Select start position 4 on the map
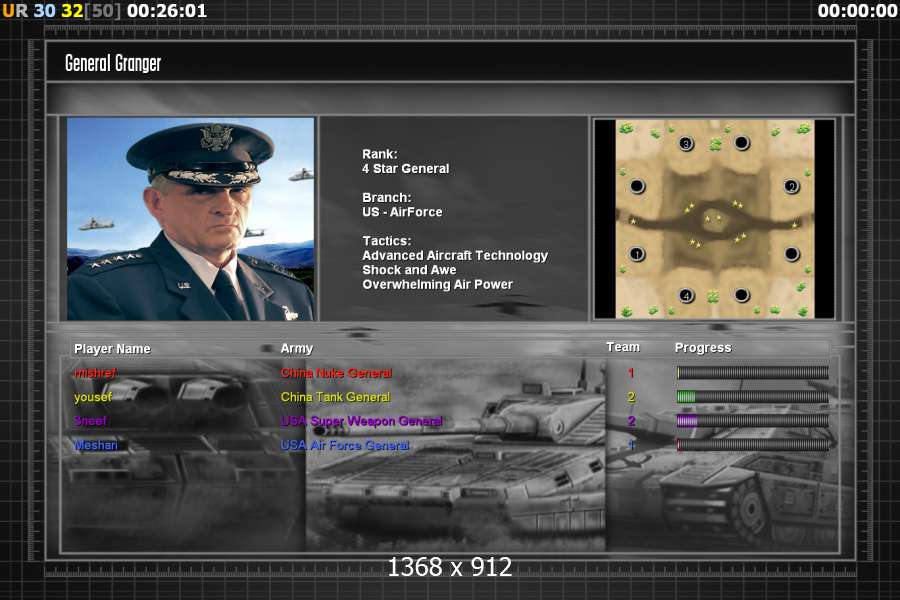This screenshot has height=600, width=900. 686,295
